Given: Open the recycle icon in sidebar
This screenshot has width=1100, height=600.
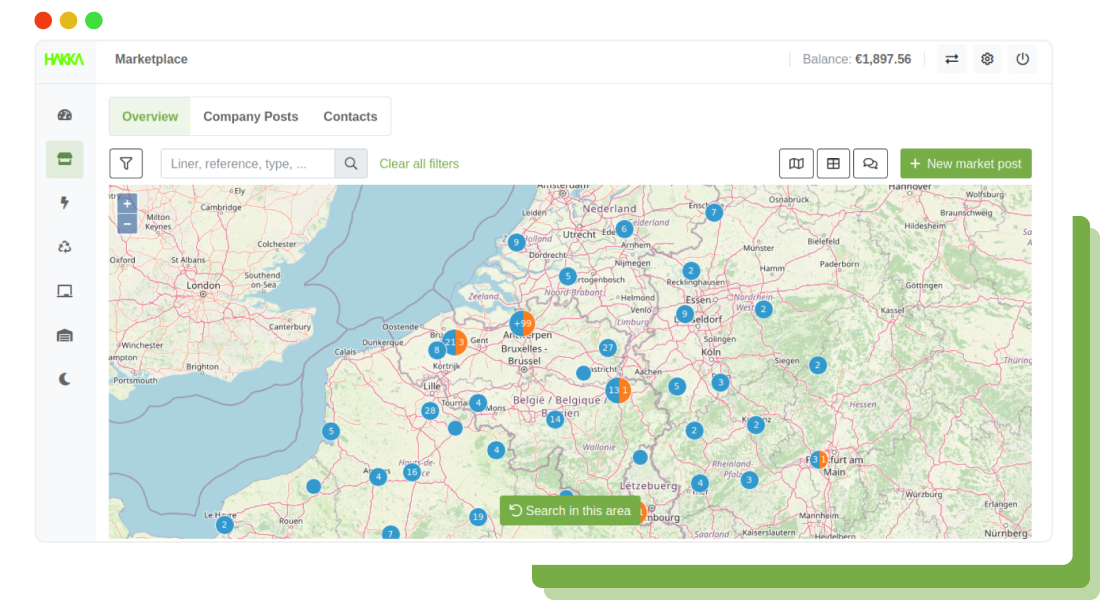Looking at the screenshot, I should pyautogui.click(x=65, y=247).
